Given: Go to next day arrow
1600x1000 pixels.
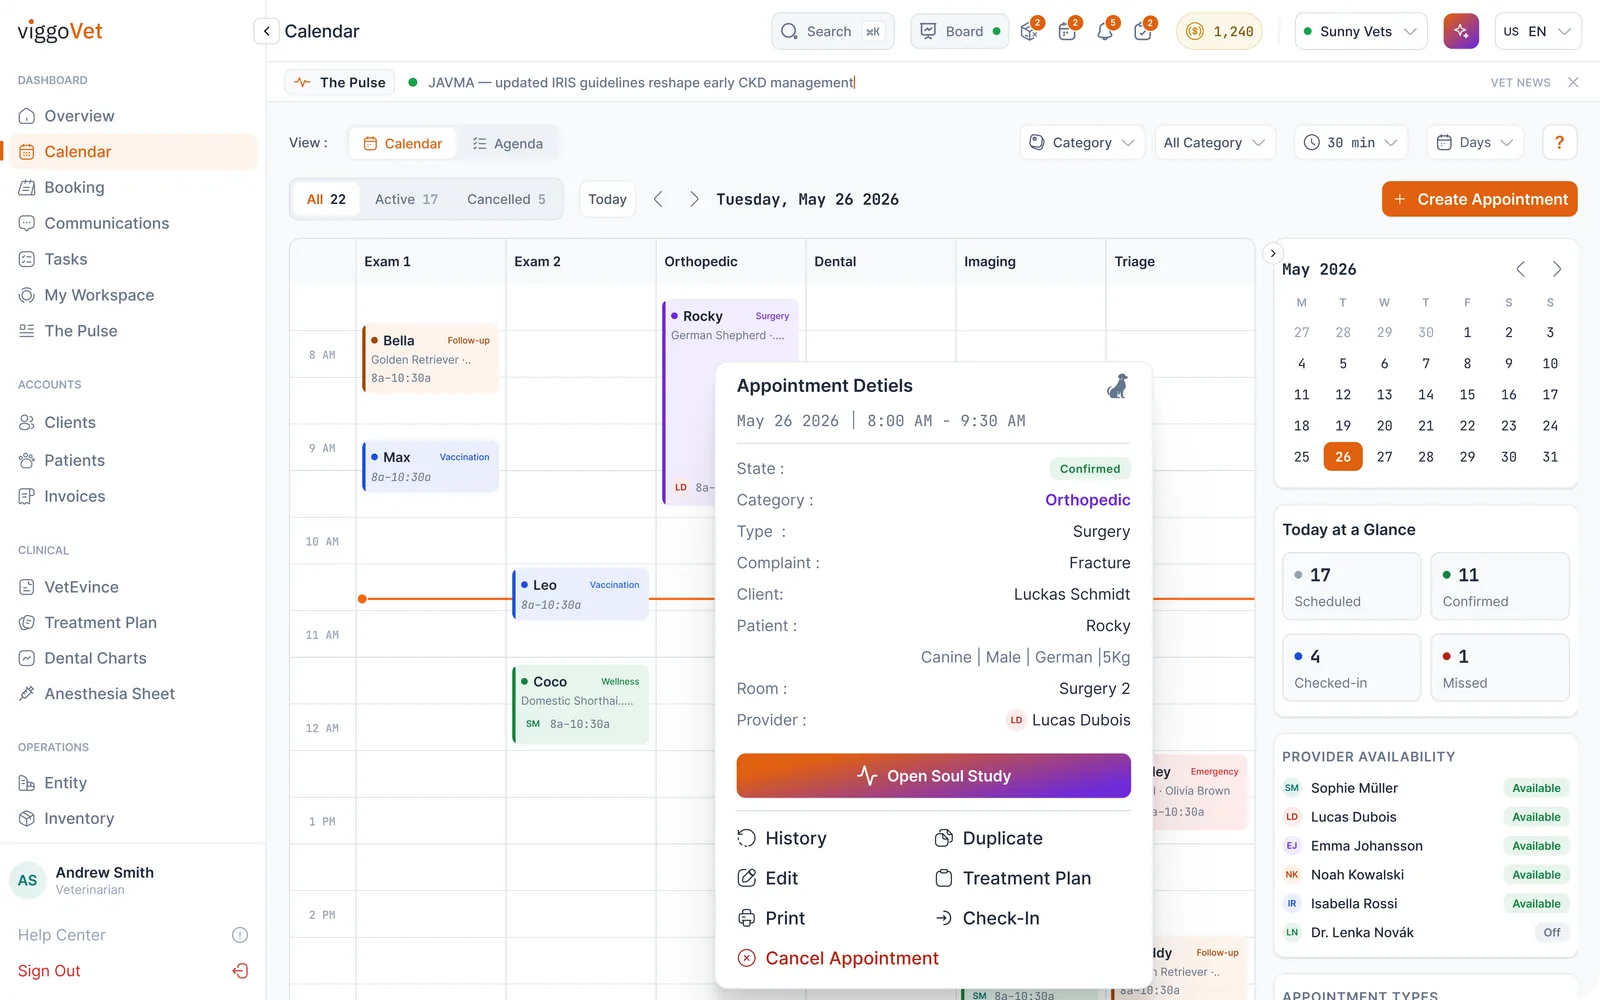Looking at the screenshot, I should pos(694,199).
